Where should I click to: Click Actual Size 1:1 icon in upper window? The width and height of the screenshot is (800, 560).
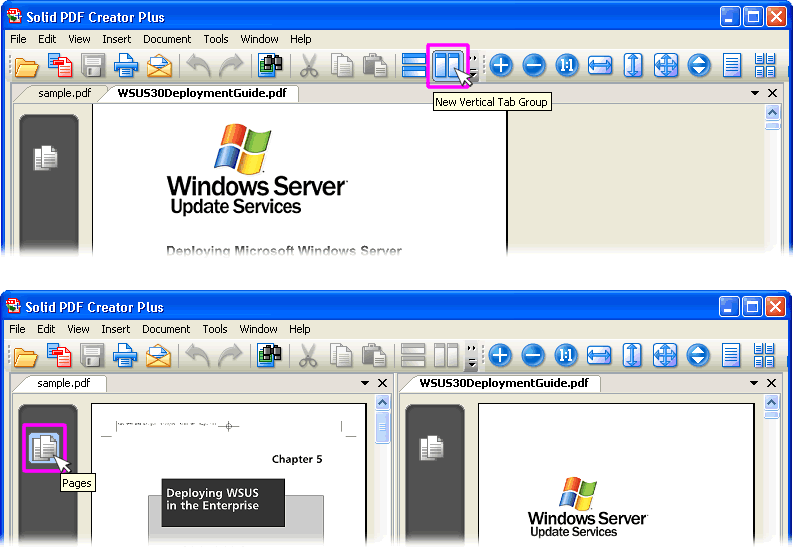(x=567, y=65)
